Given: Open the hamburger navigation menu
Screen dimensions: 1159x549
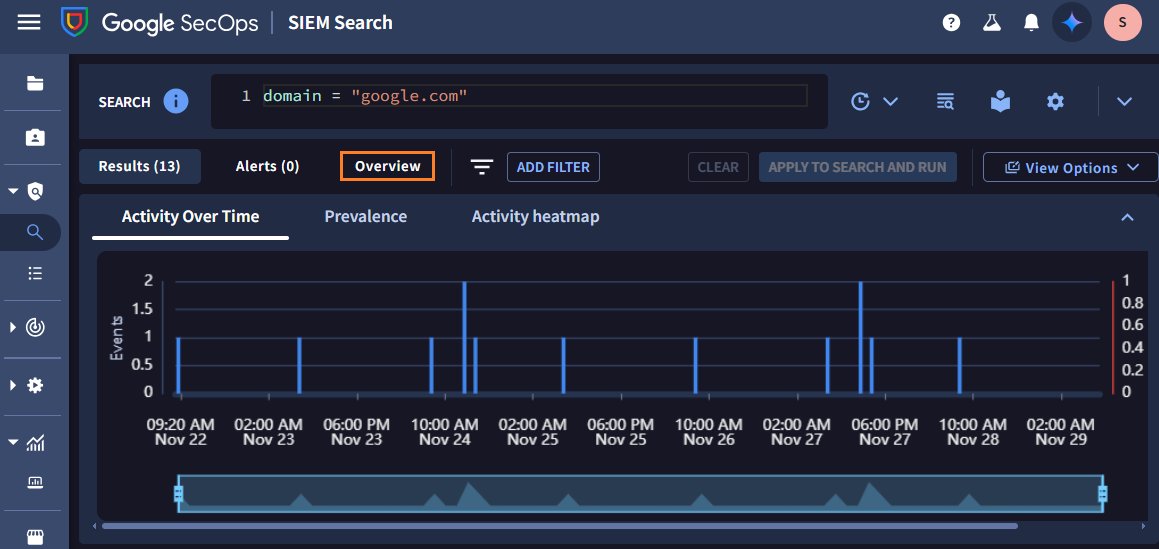Looking at the screenshot, I should [29, 22].
